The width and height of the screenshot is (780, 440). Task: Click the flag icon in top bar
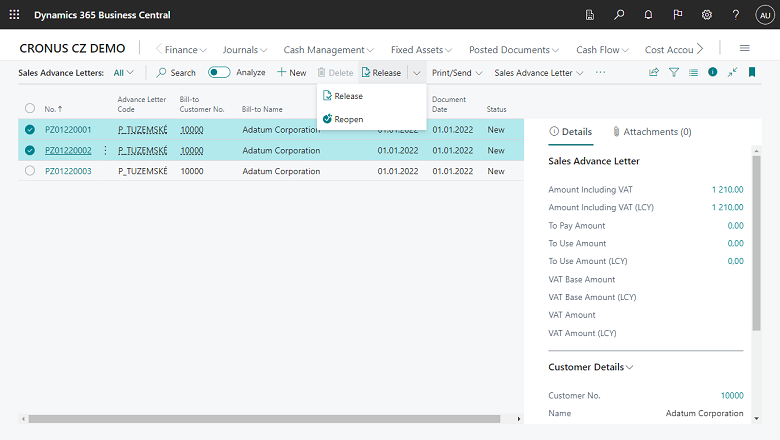(678, 15)
